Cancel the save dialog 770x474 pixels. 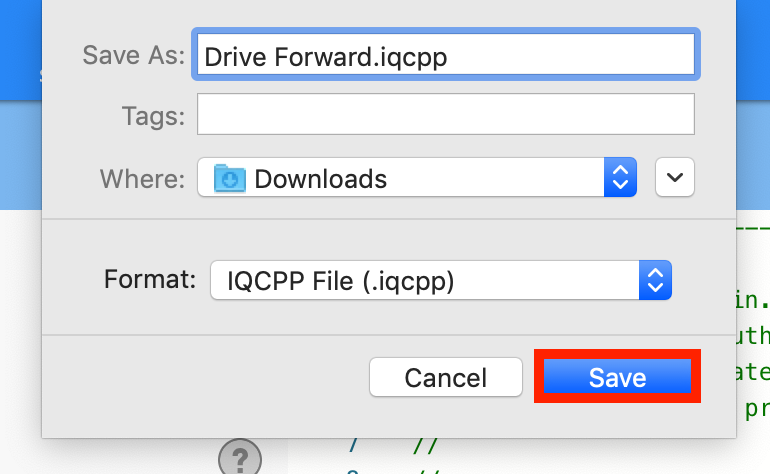pyautogui.click(x=445, y=377)
